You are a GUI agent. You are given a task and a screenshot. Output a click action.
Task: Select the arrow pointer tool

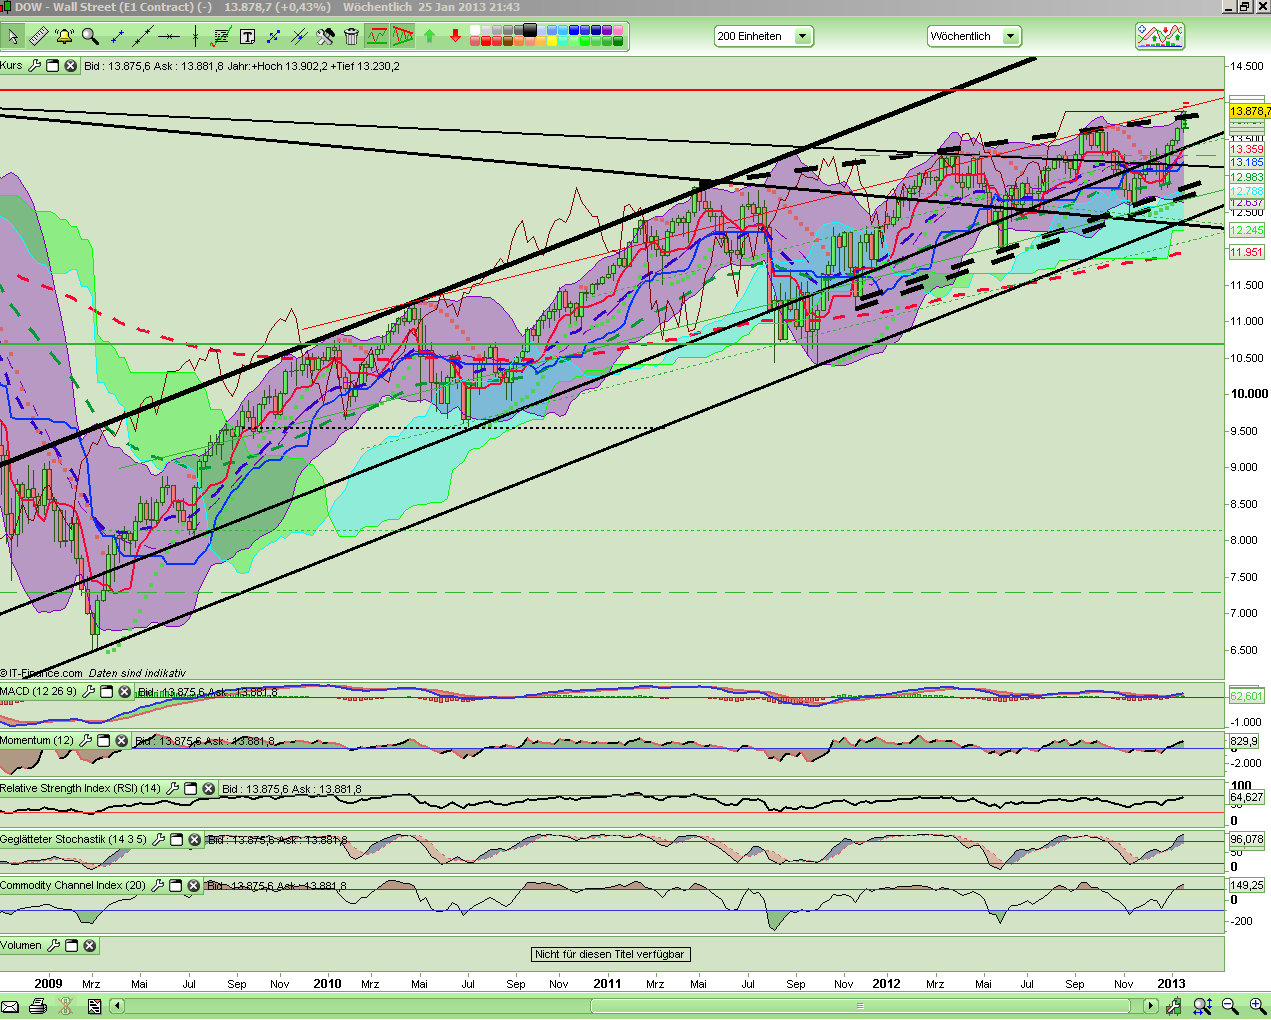(x=13, y=37)
